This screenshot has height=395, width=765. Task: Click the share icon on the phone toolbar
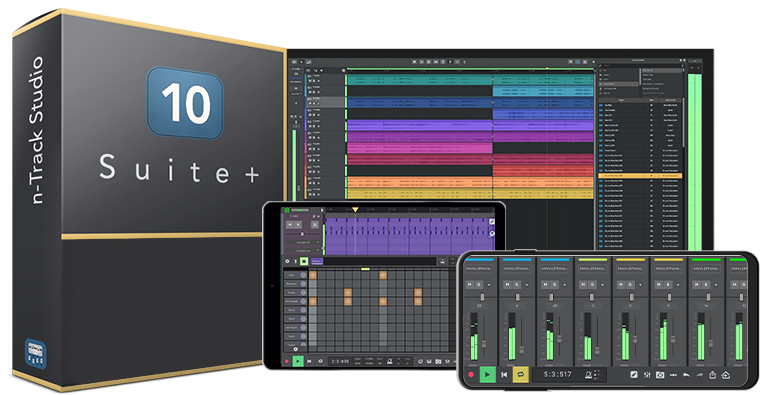click(x=712, y=375)
